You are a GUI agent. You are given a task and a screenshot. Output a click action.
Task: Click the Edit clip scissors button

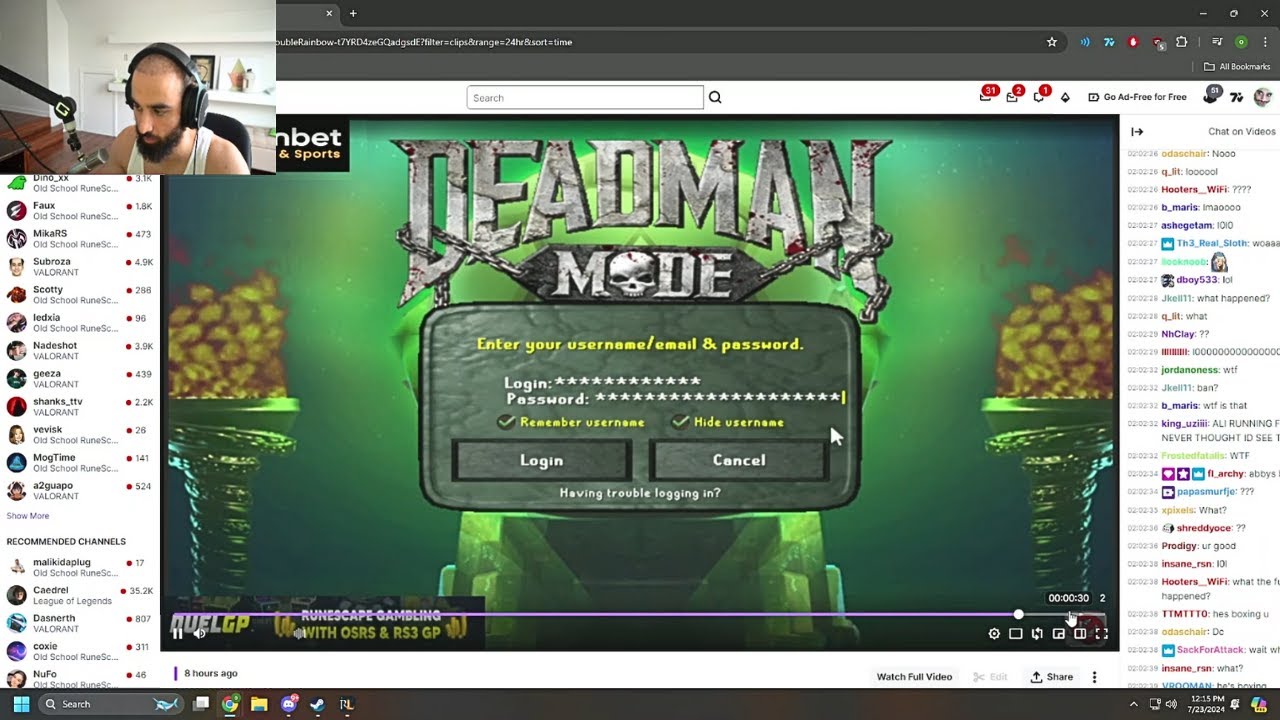(x=989, y=677)
